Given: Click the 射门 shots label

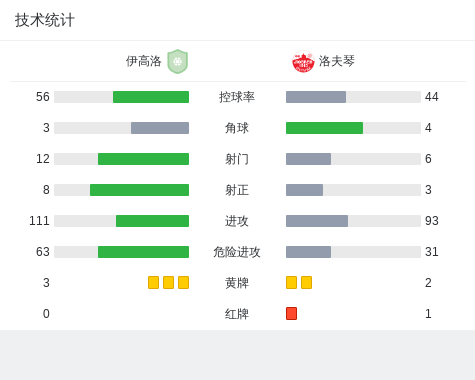Looking at the screenshot, I should [237, 159].
